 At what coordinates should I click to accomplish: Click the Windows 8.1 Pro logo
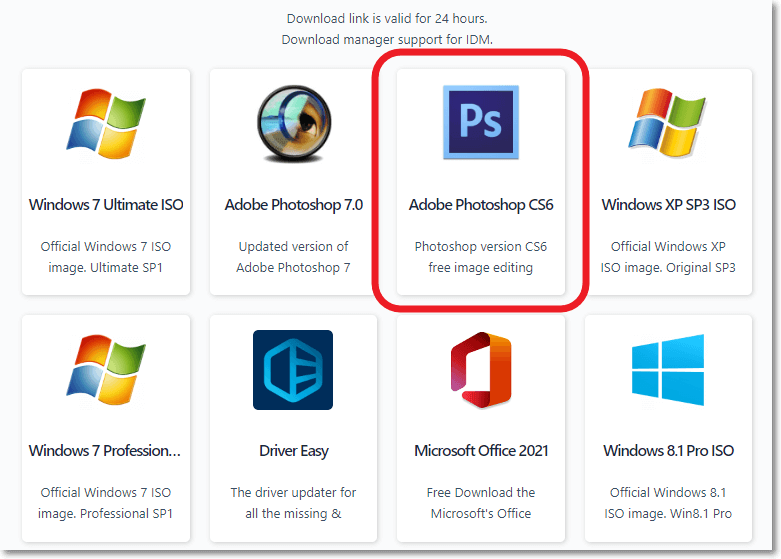coord(668,370)
